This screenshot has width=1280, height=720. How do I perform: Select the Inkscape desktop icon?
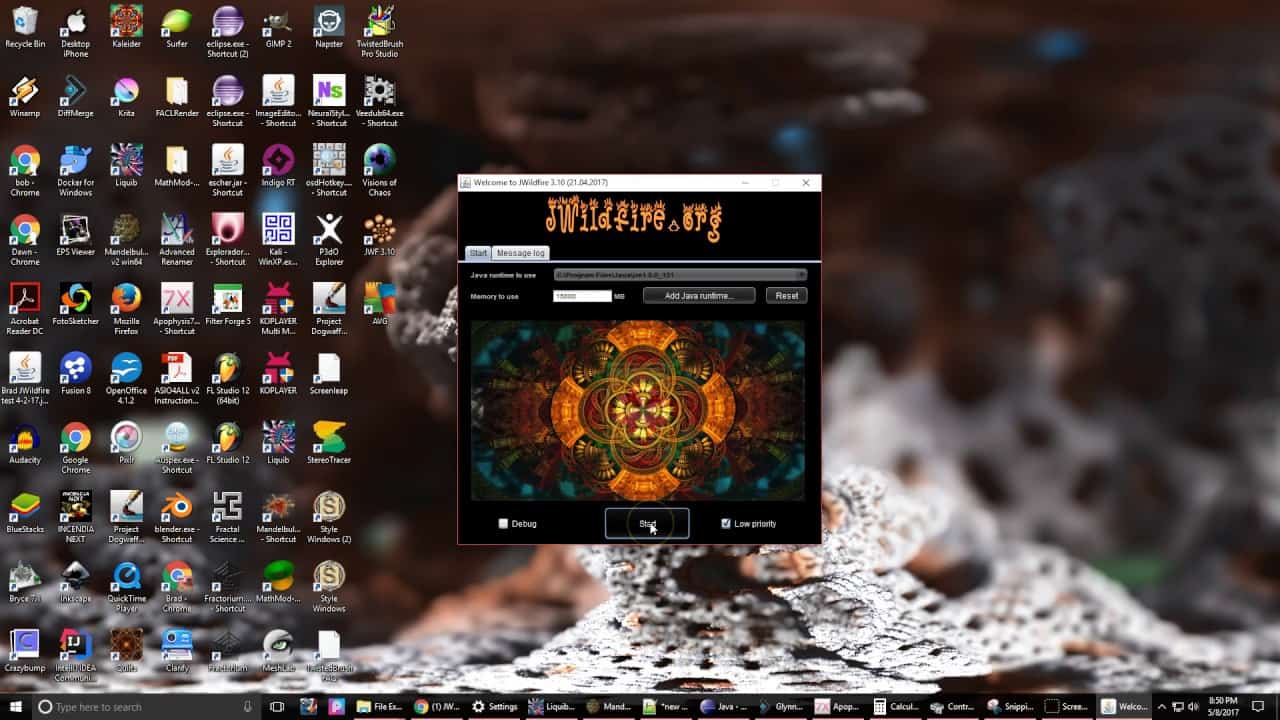point(75,581)
